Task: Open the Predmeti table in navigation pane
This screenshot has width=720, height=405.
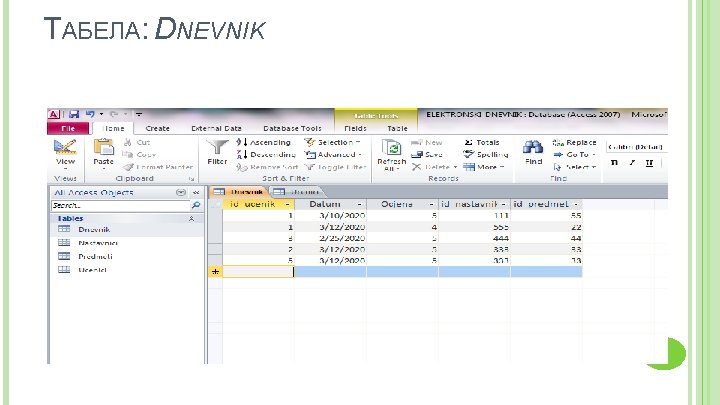Action: (127, 256)
